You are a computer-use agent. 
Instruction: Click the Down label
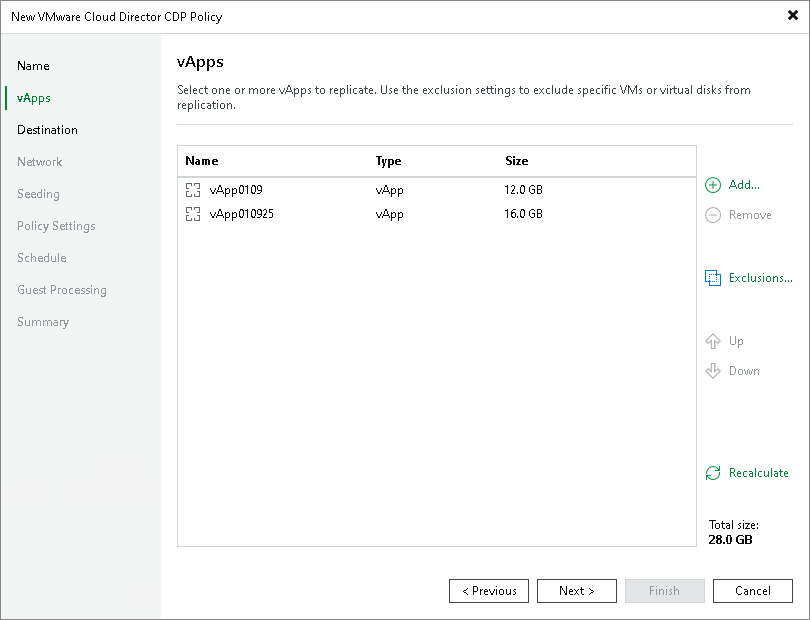[x=744, y=371]
